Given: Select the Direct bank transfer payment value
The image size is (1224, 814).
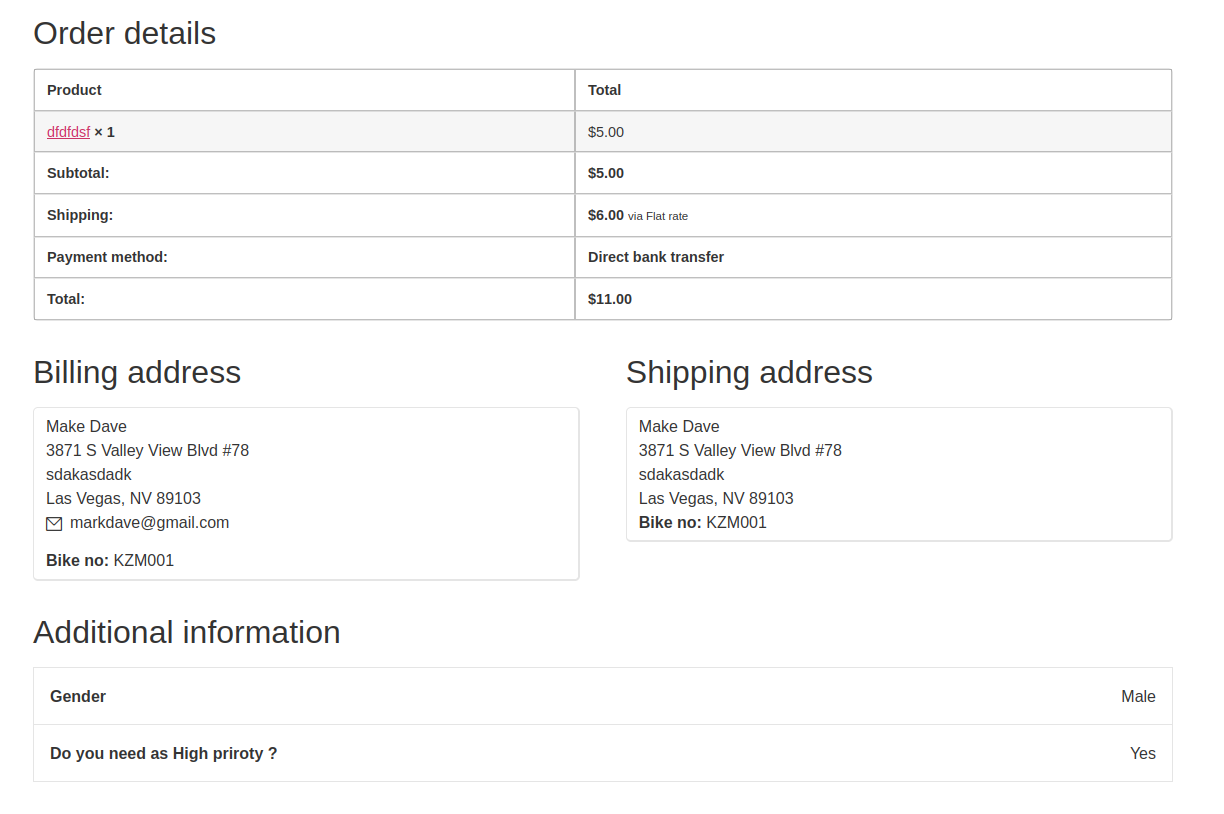Looking at the screenshot, I should pos(656,257).
